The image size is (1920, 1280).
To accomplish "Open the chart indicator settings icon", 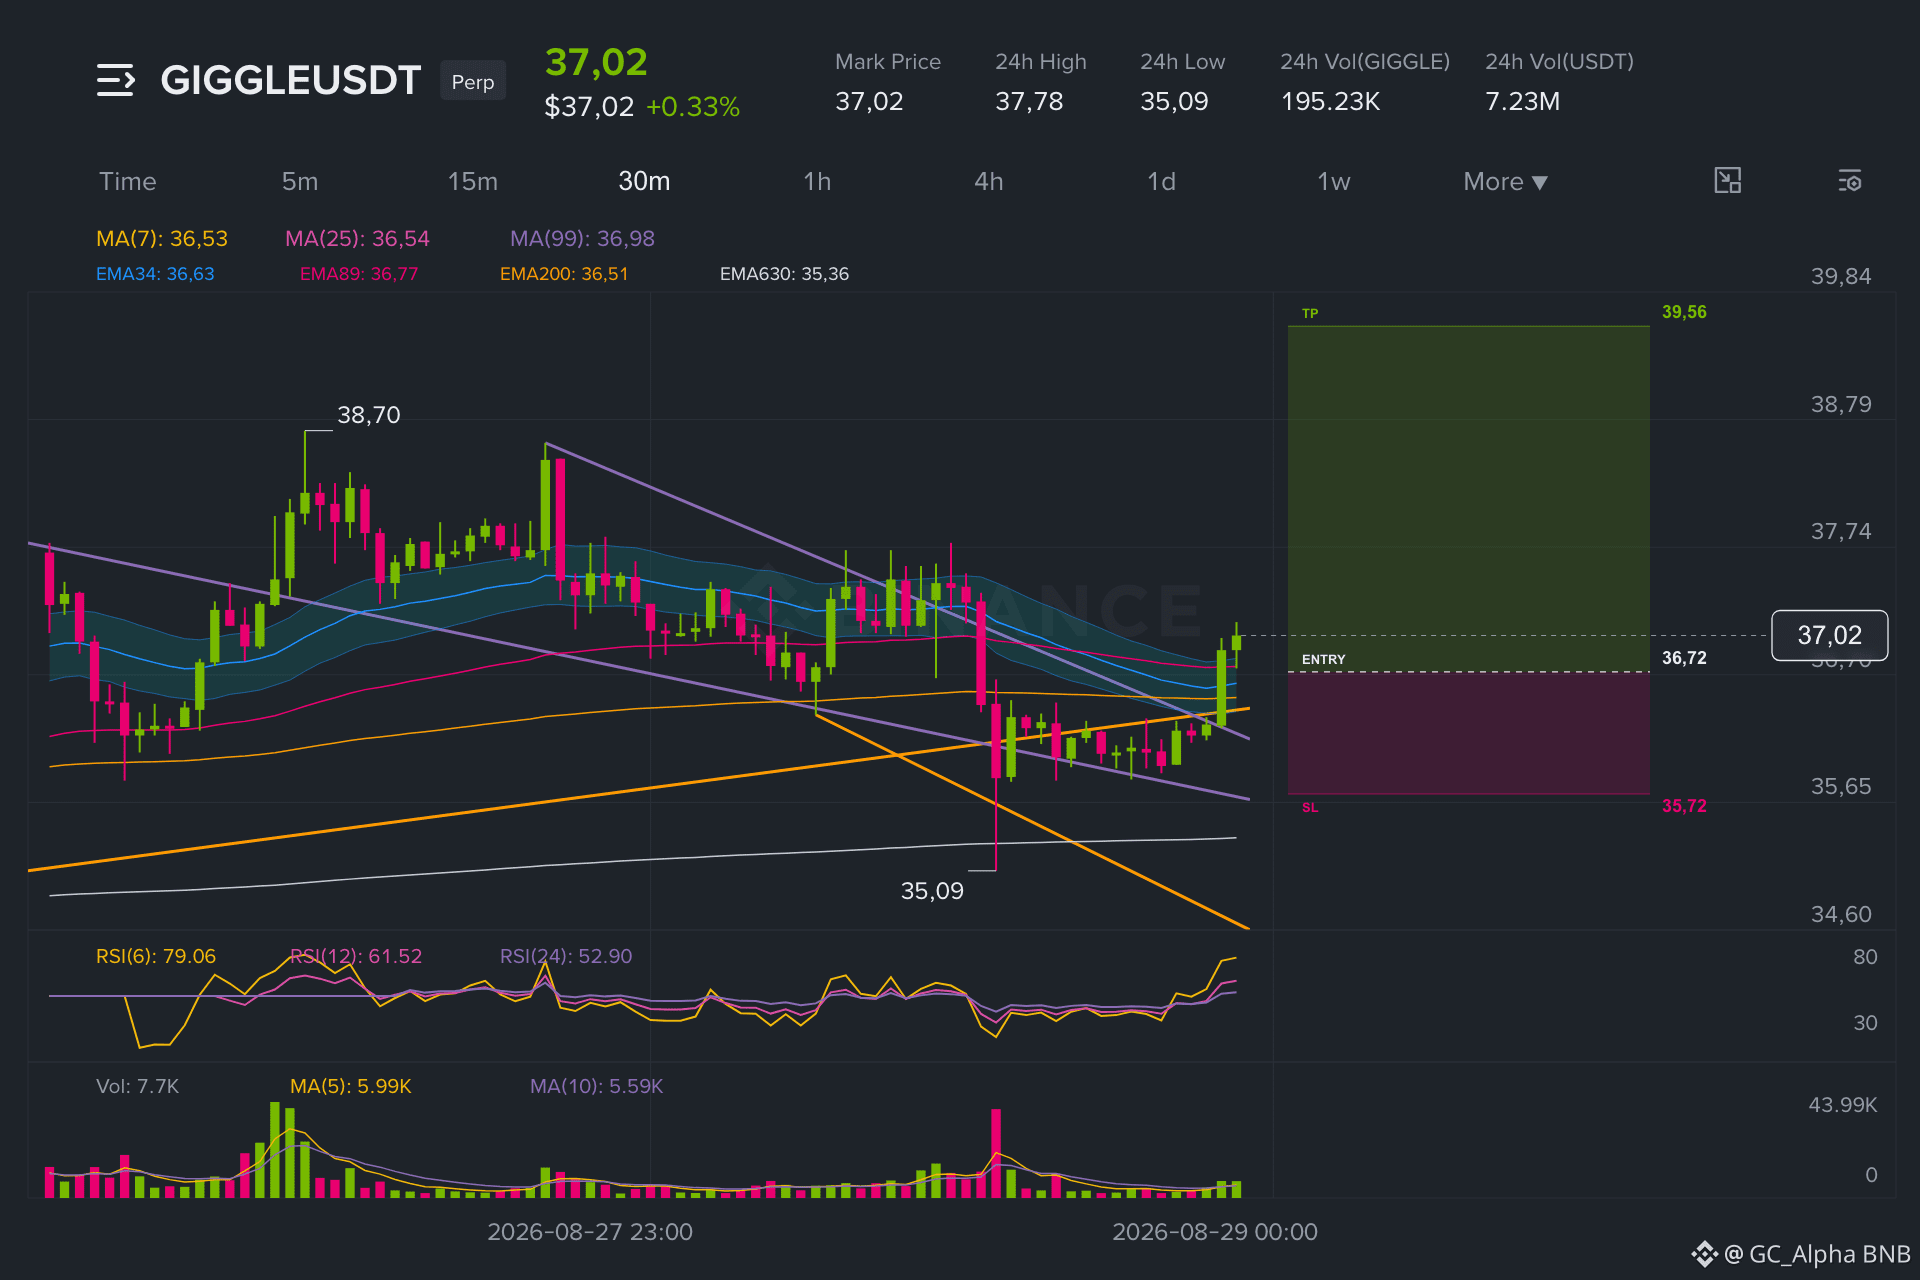I will pyautogui.click(x=1850, y=181).
